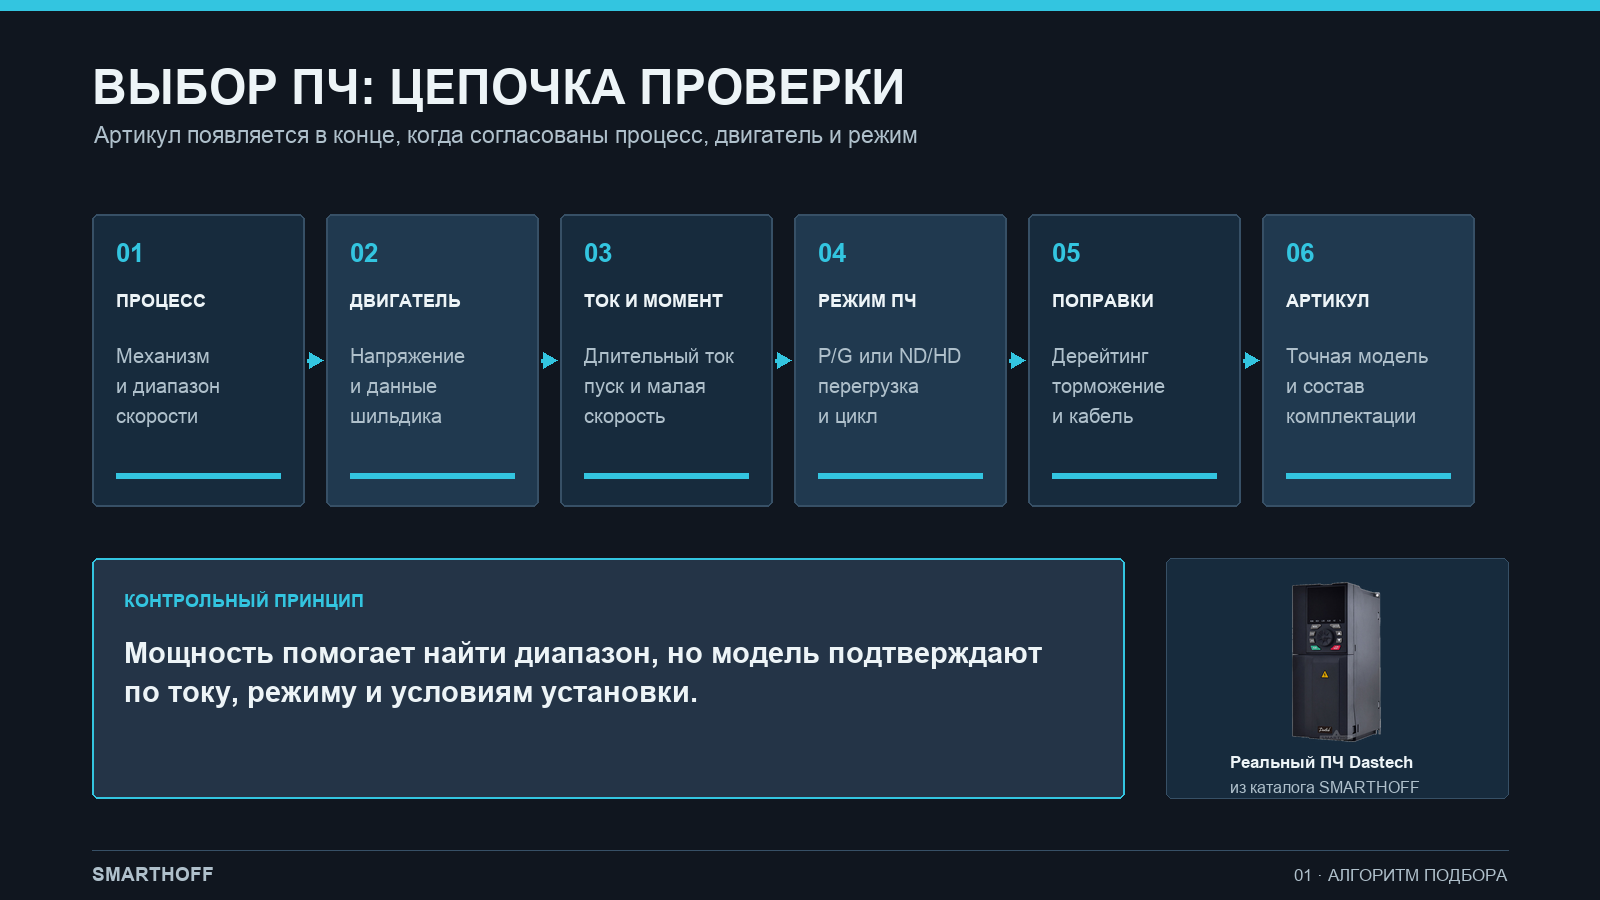This screenshot has width=1600, height=900.
Task: Click the SMARTHOFF footer brand name
Action: (x=153, y=874)
